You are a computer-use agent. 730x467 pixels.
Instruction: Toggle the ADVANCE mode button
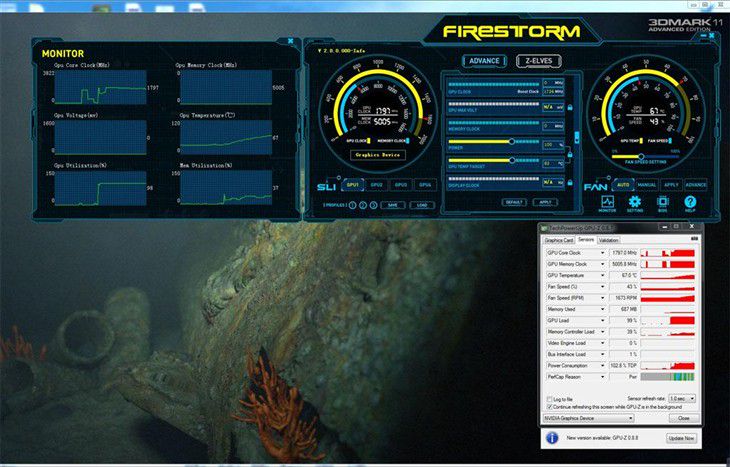tap(484, 61)
